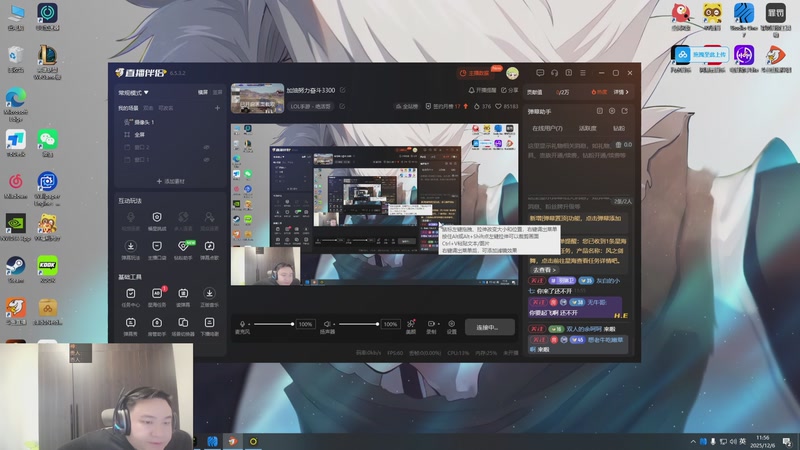The width and height of the screenshot is (800, 450).
Task: Add a new scene with plus icon
Action: coord(217,108)
